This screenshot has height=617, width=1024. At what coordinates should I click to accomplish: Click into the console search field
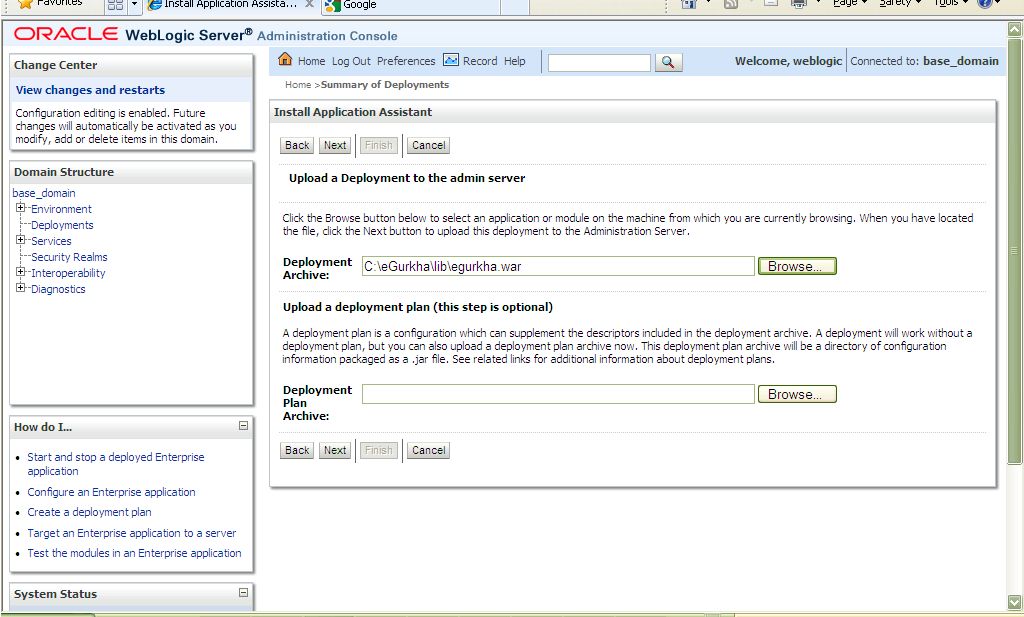click(599, 63)
